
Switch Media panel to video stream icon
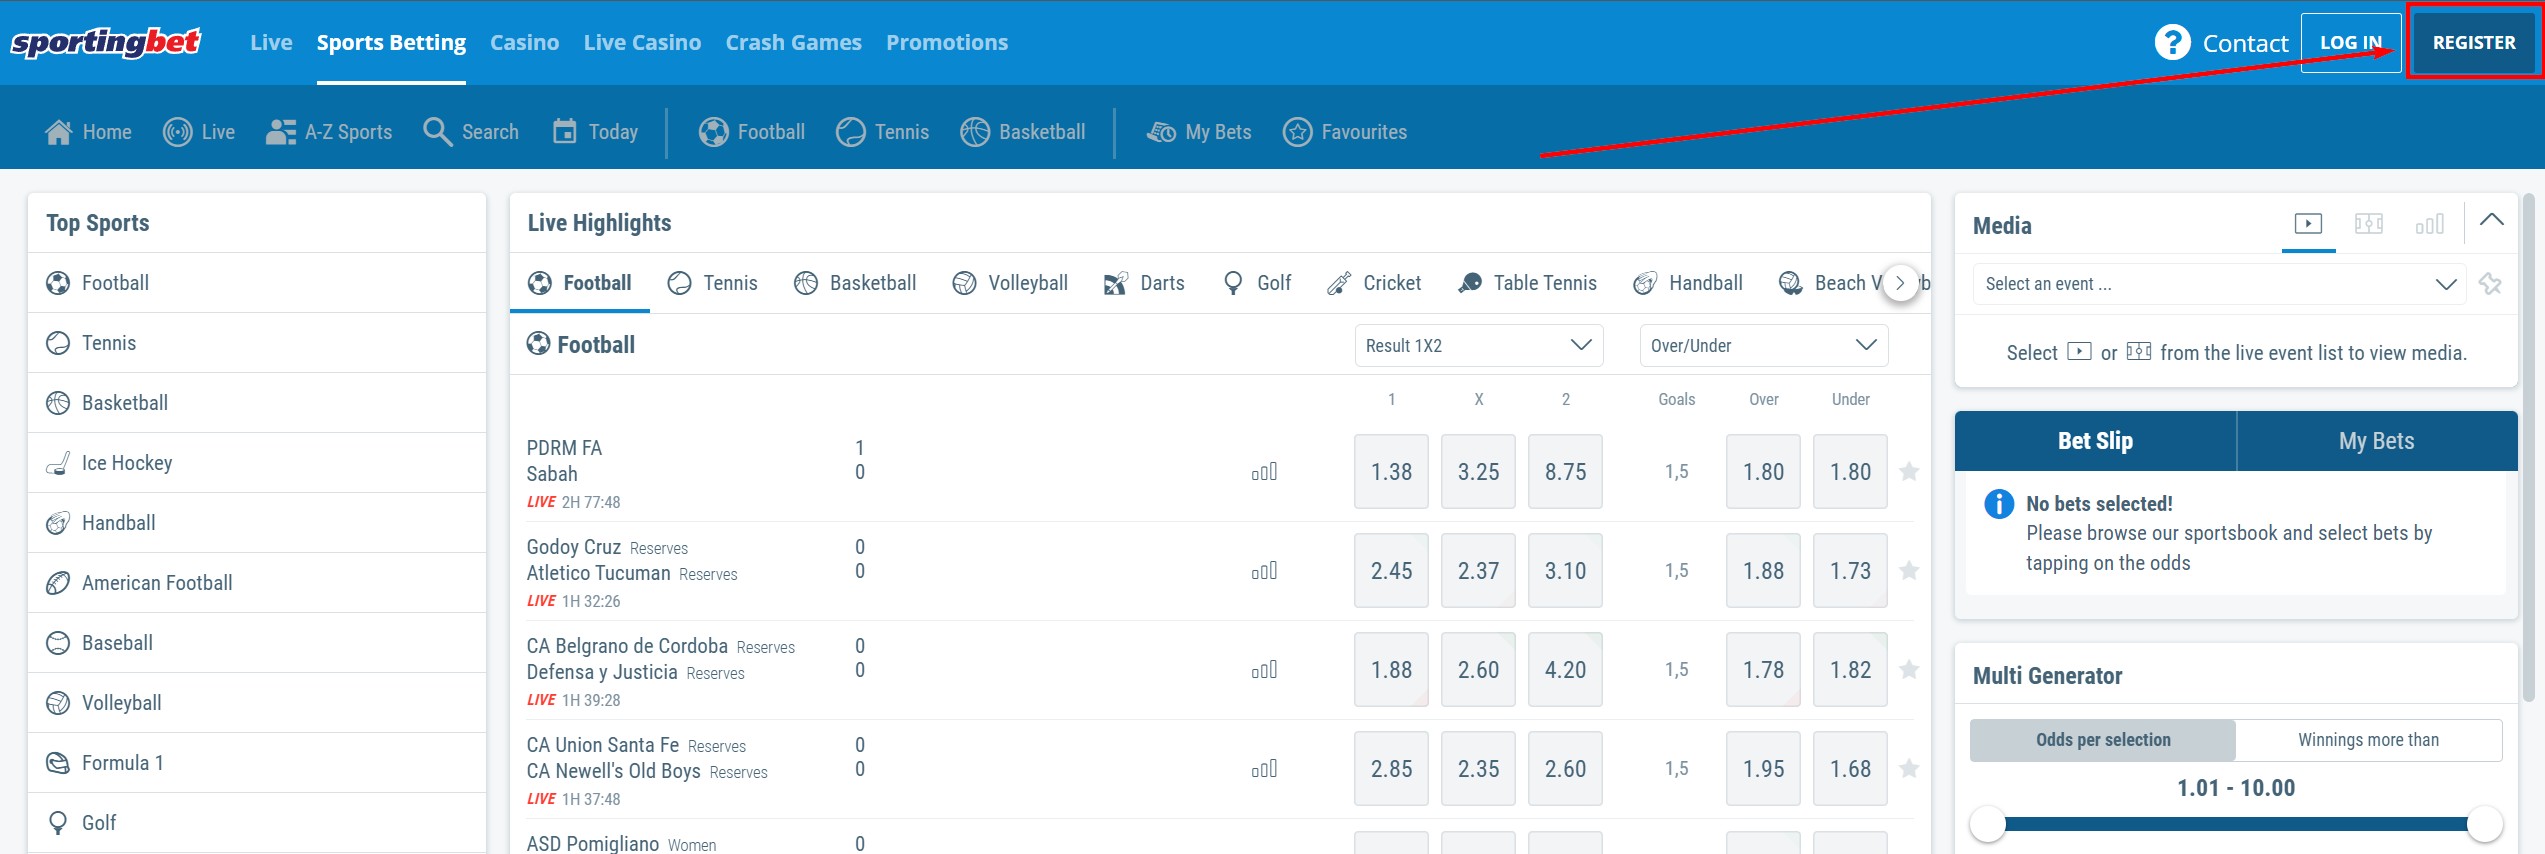[x=2308, y=224]
